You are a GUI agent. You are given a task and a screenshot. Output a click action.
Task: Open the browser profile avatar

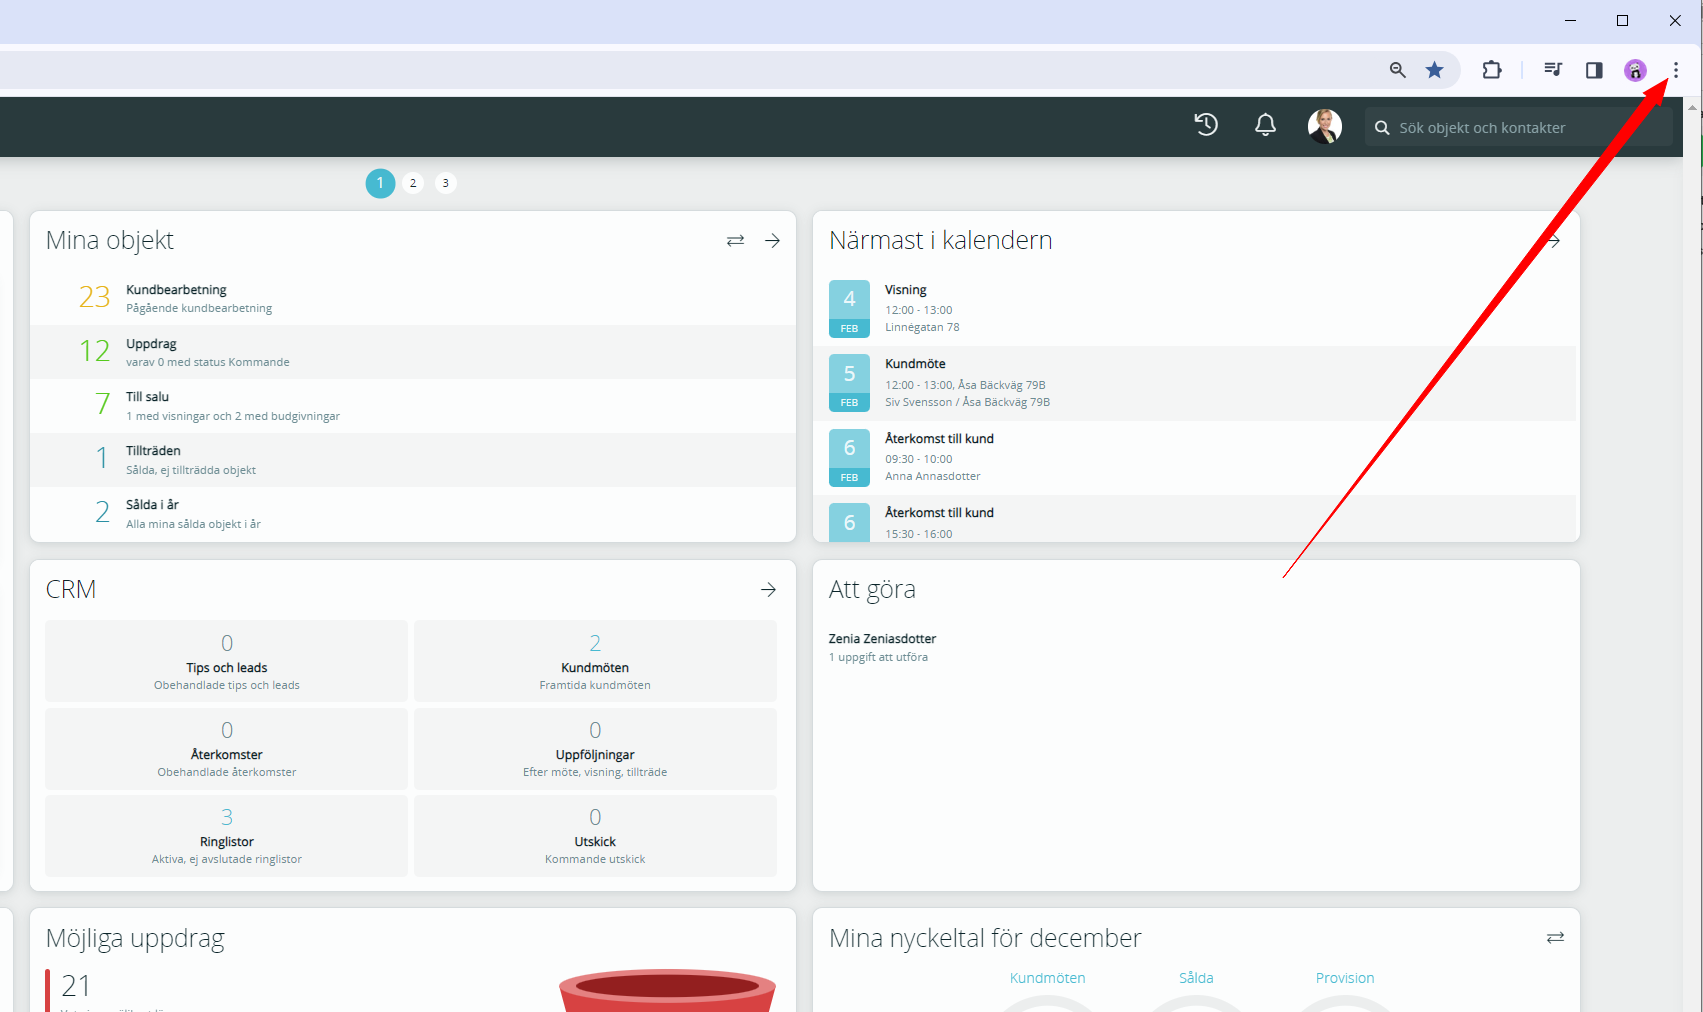point(1635,70)
